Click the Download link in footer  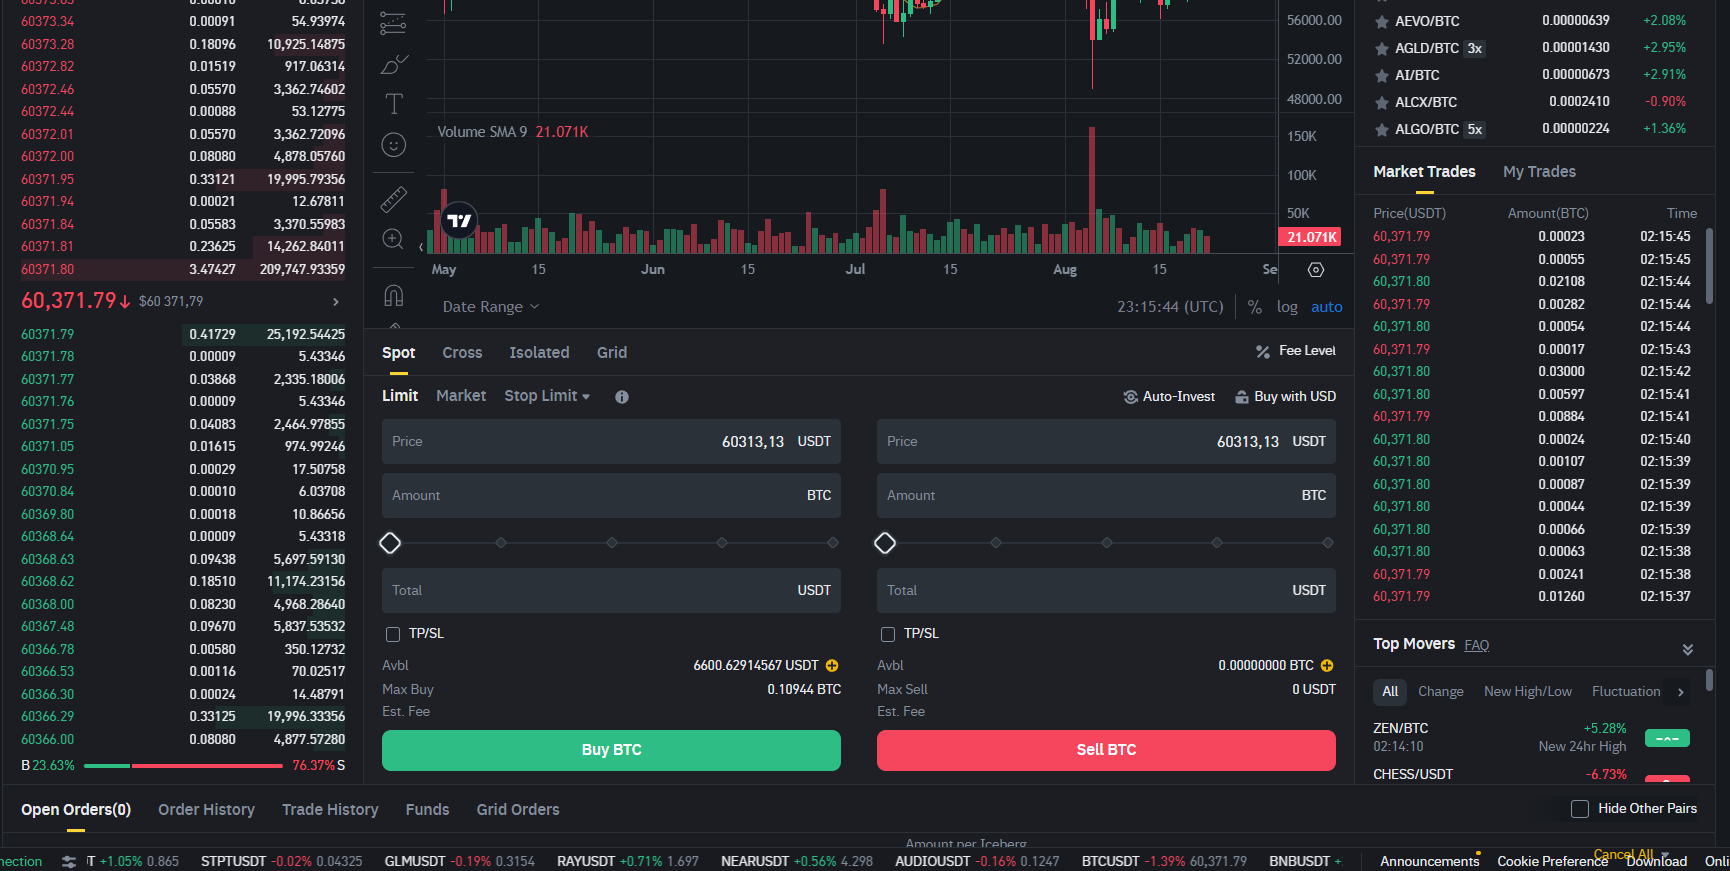tap(1656, 862)
